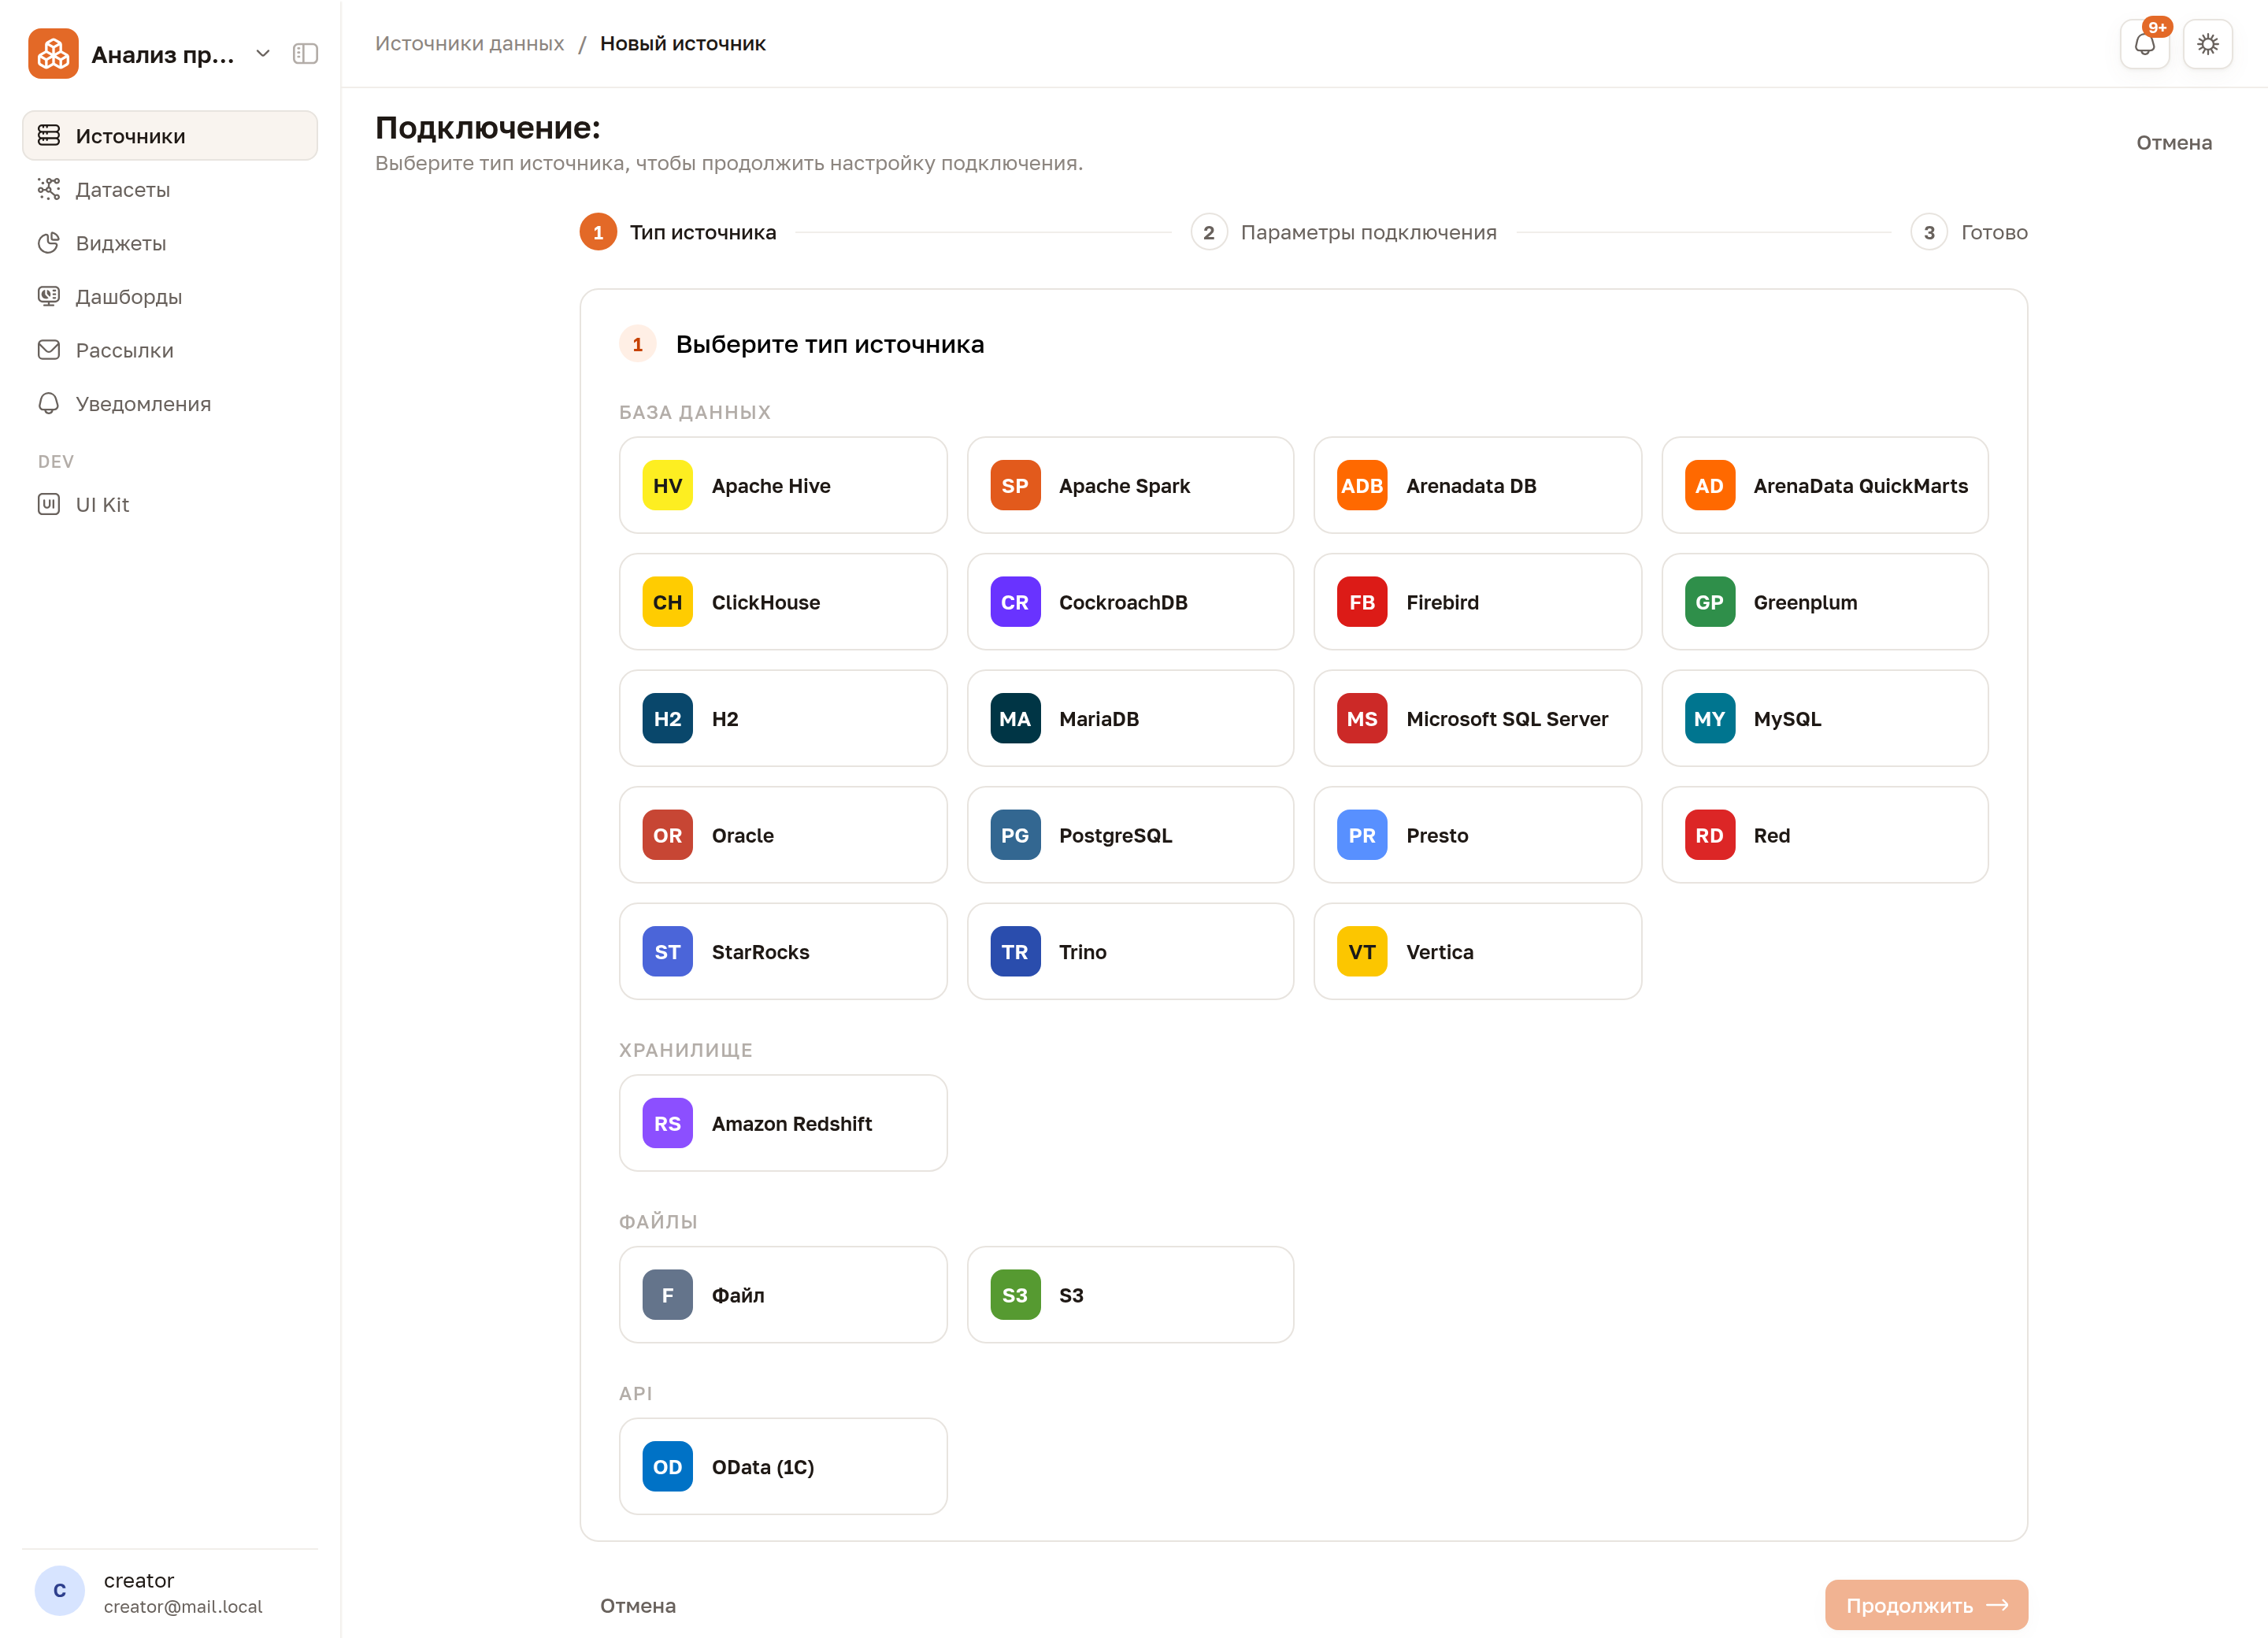The image size is (2268, 1638).
Task: Select MySQL source card
Action: pyautogui.click(x=1825, y=718)
